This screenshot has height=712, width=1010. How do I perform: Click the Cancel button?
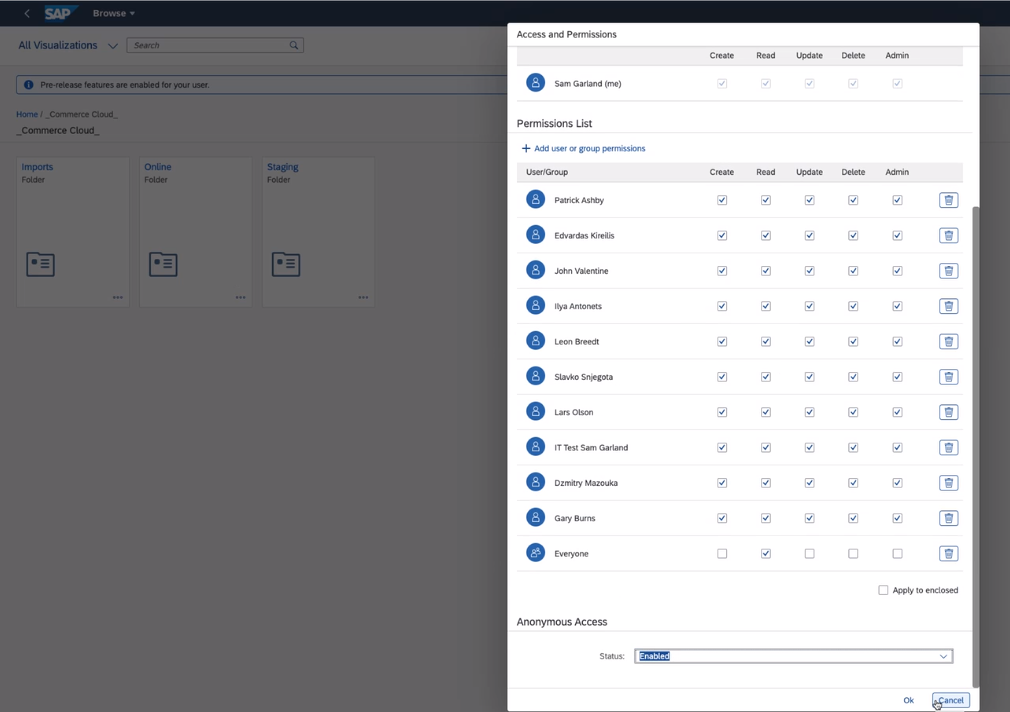pos(951,700)
